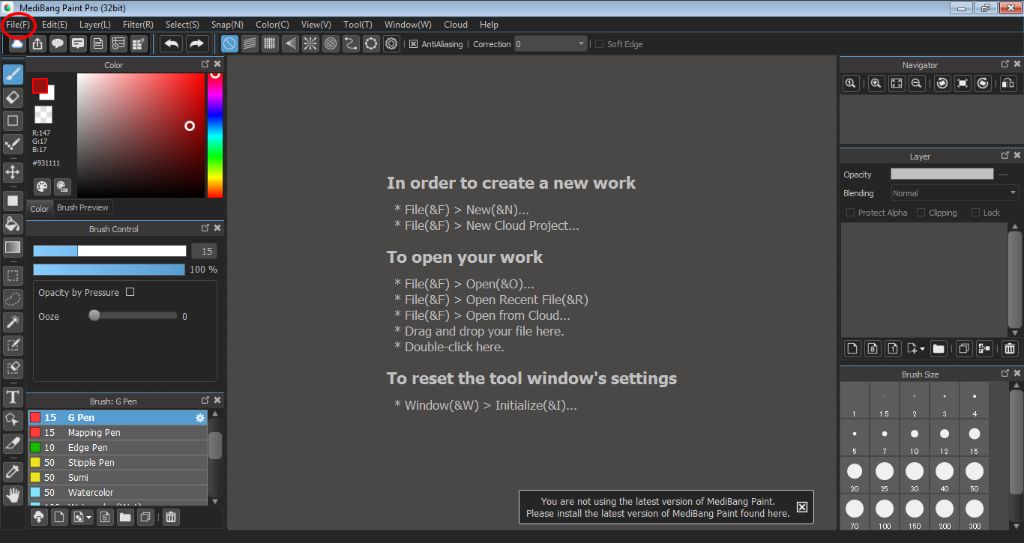This screenshot has height=543, width=1024.
Task: Open the File menu
Action: click(x=18, y=24)
